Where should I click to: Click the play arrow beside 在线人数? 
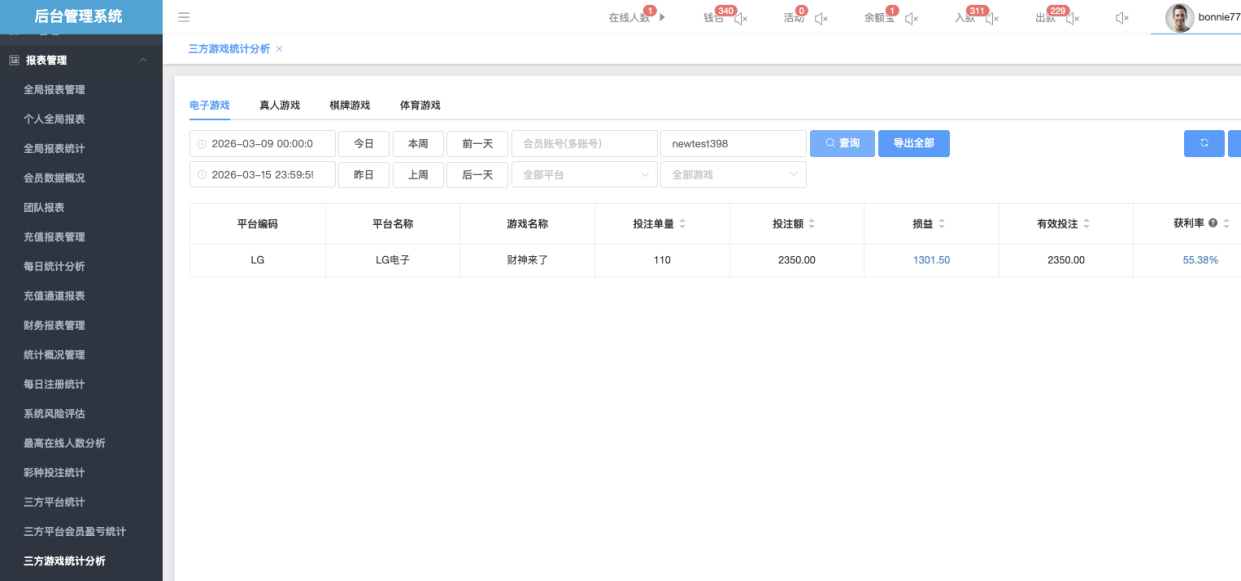coord(662,17)
